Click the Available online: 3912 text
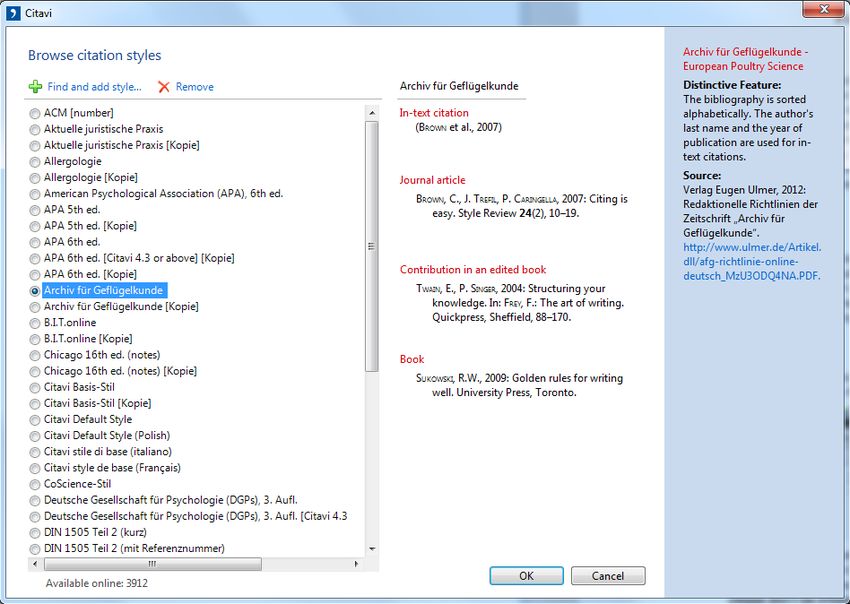Screen dimensions: 850x604 tap(96, 583)
